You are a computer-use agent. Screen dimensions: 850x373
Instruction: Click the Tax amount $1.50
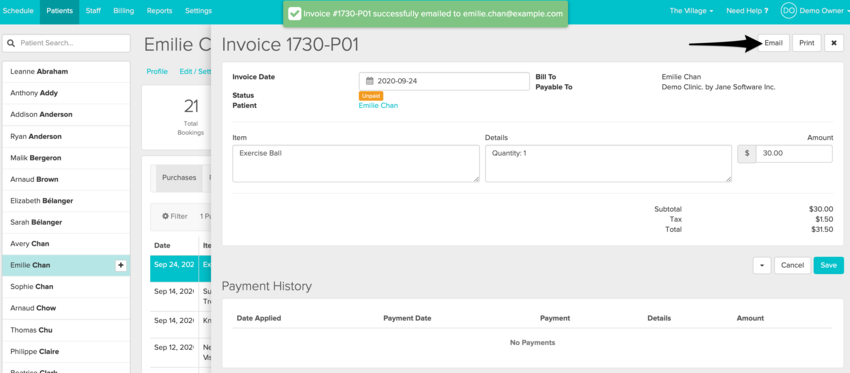tap(824, 220)
